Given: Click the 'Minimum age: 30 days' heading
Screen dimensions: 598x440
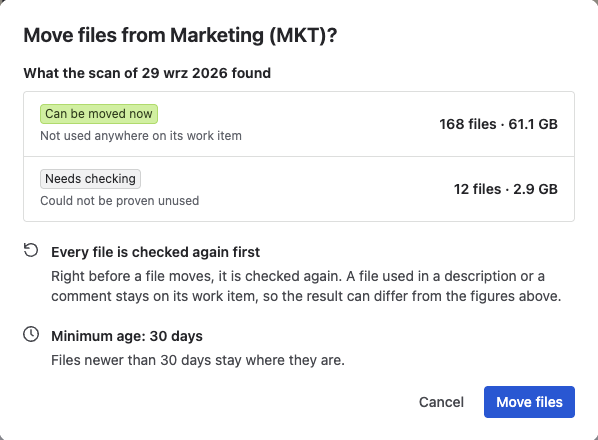Looking at the screenshot, I should point(127,336).
